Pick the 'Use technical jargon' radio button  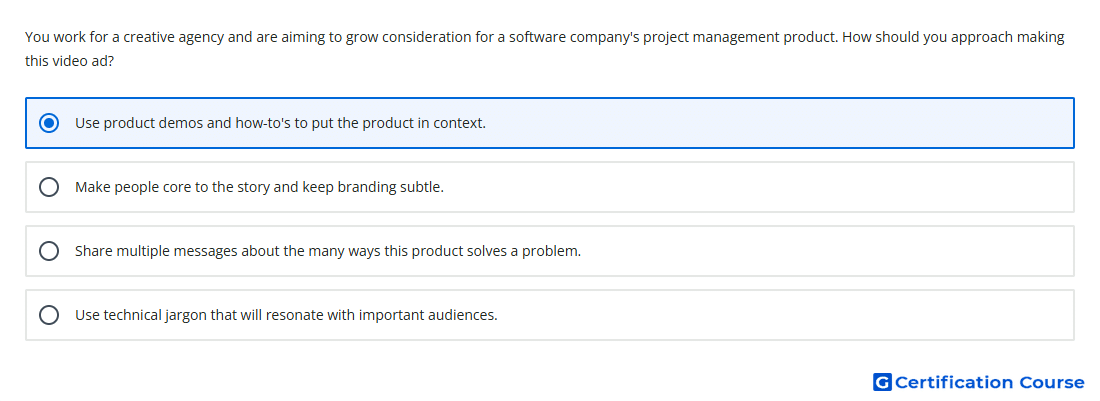(49, 315)
